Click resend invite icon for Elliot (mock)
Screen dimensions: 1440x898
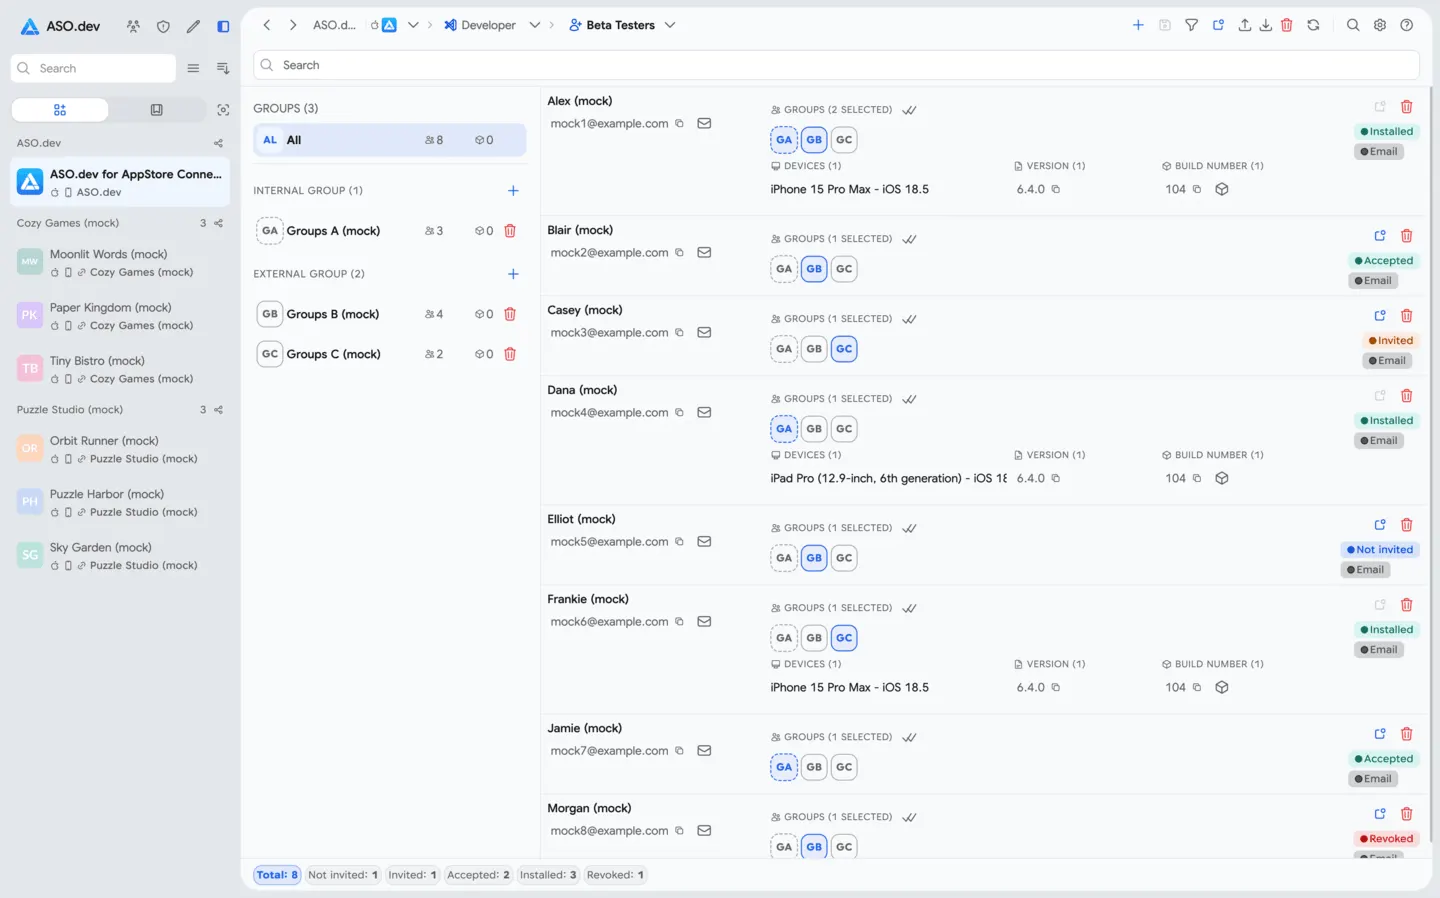coord(1380,525)
